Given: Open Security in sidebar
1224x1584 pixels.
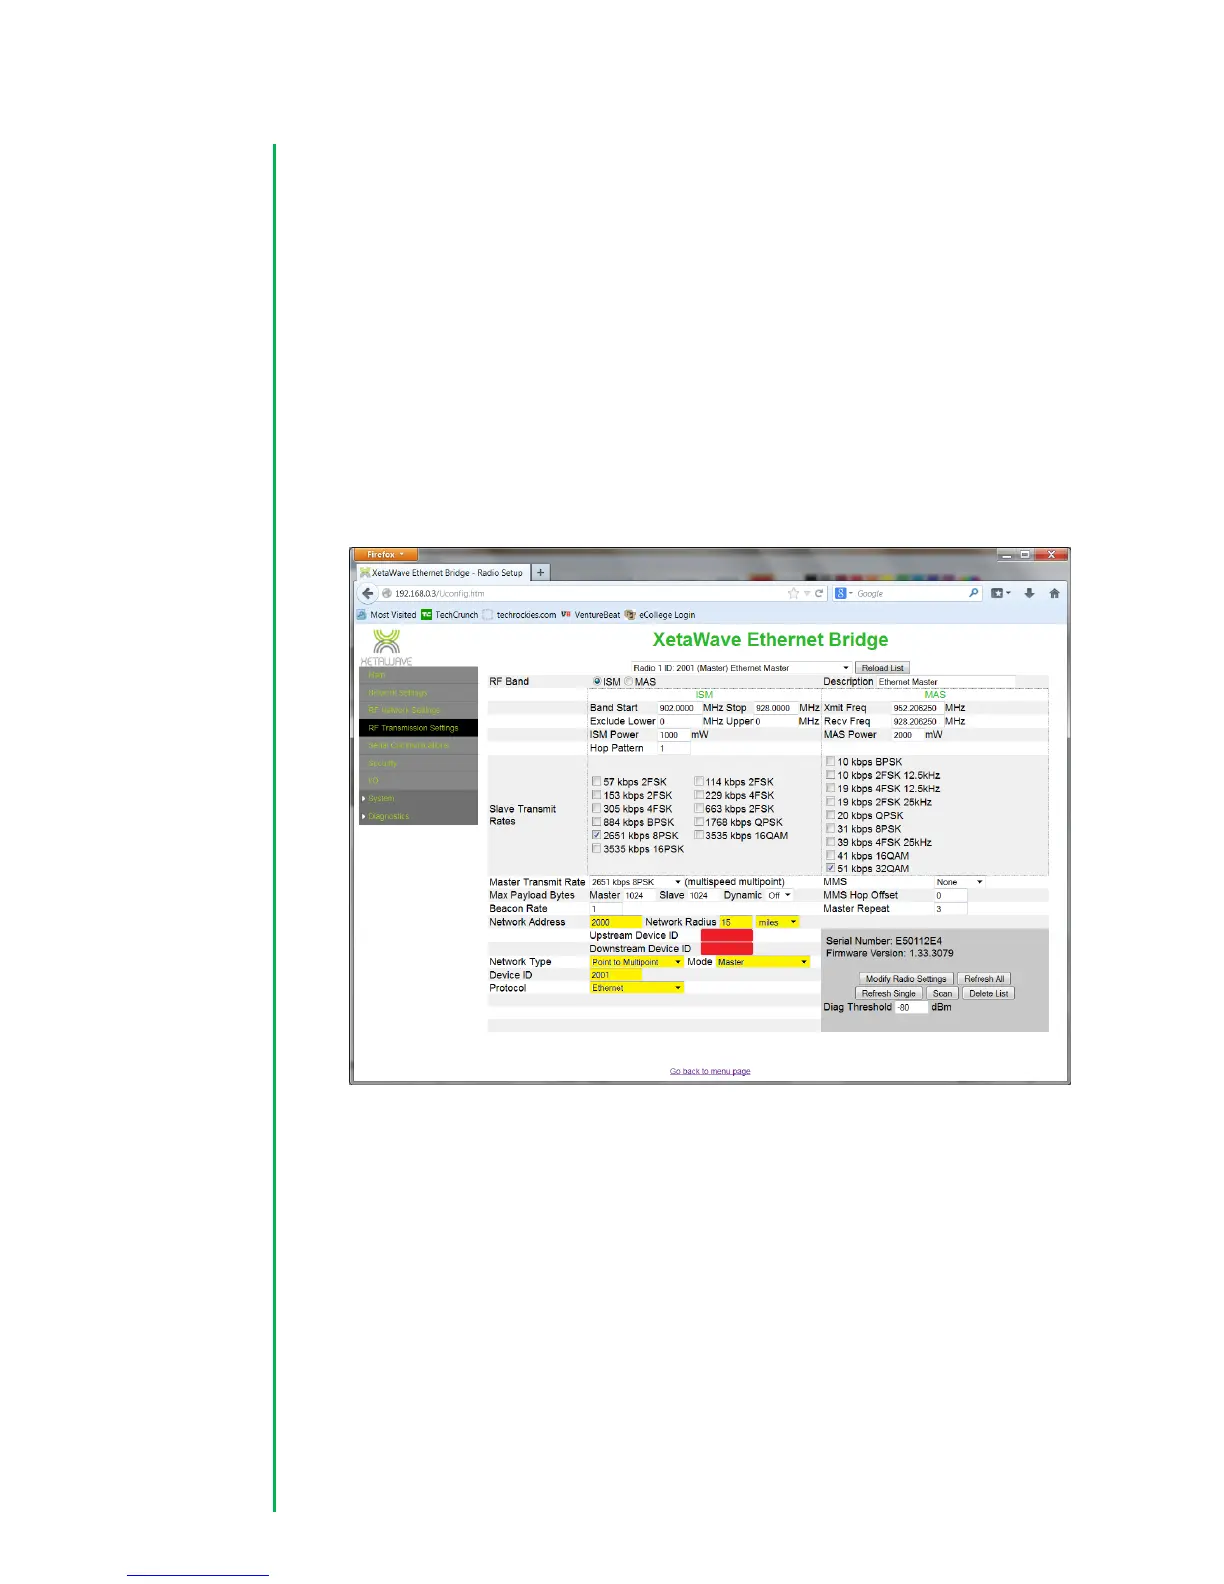Looking at the screenshot, I should pos(418,763).
